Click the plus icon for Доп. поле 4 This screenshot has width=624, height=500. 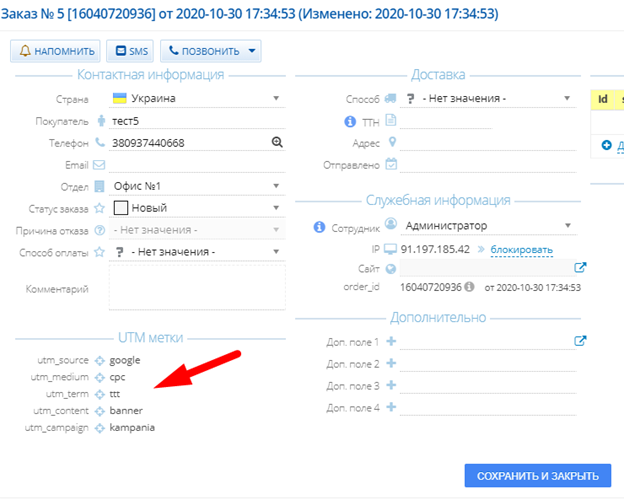click(x=391, y=407)
